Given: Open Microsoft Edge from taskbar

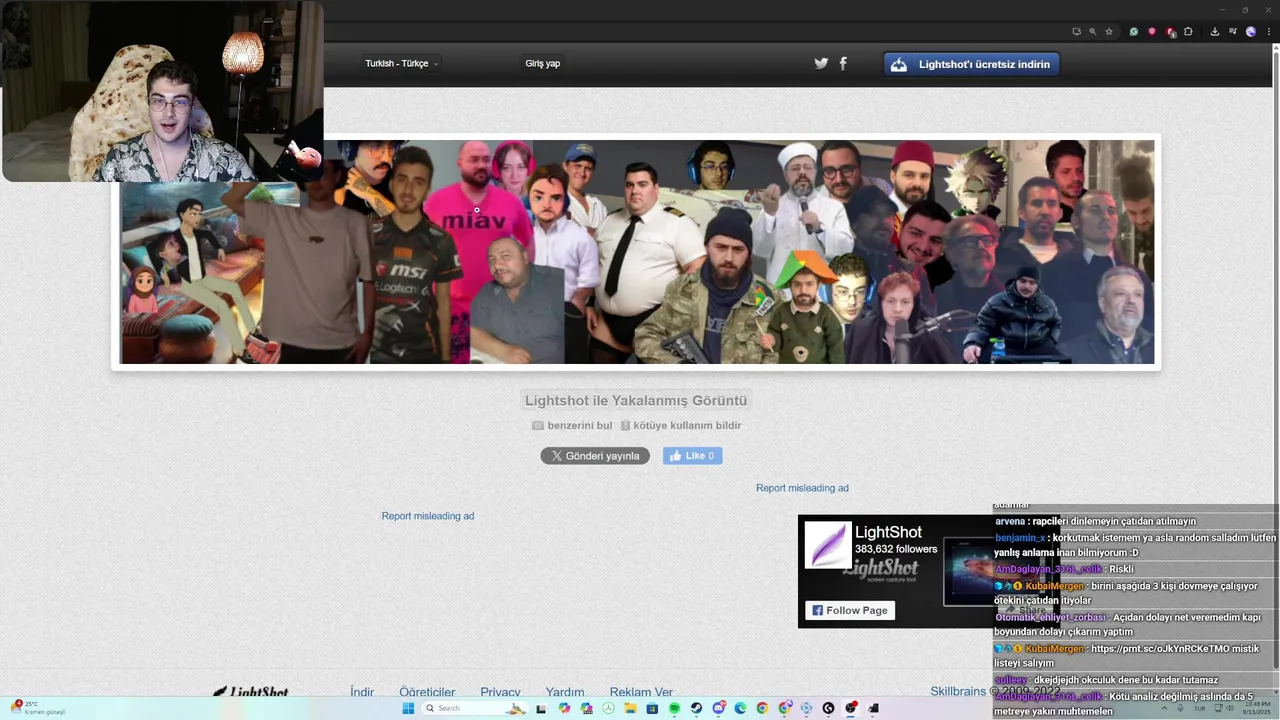Looking at the screenshot, I should (x=740, y=708).
